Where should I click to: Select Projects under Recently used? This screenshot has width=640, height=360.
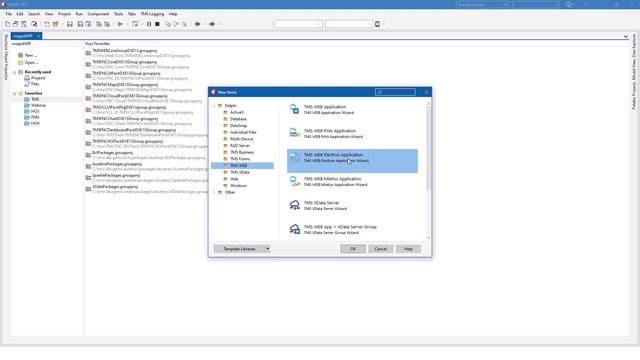pos(38,78)
